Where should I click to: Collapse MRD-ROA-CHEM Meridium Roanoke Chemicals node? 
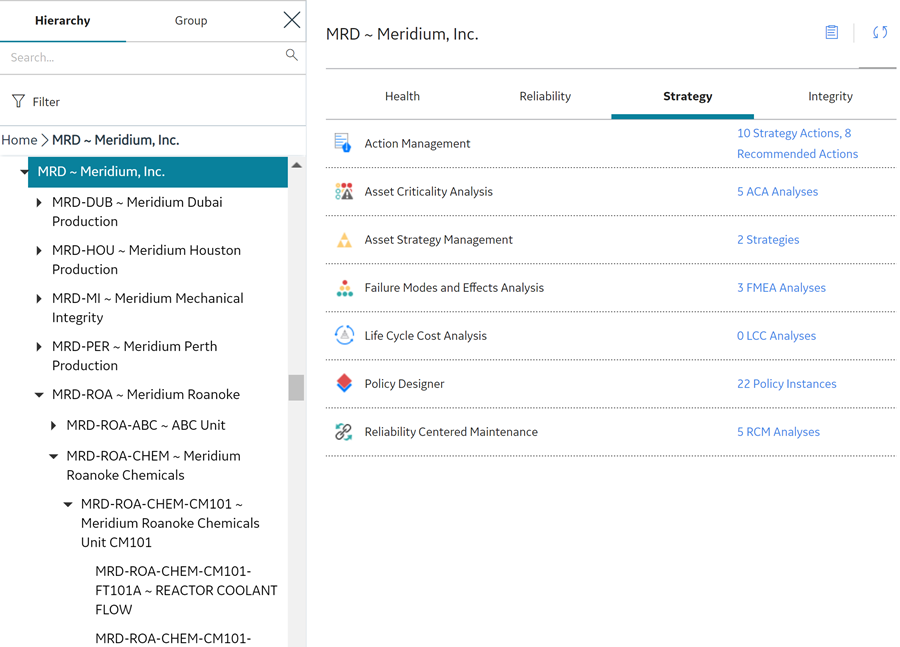click(x=53, y=456)
